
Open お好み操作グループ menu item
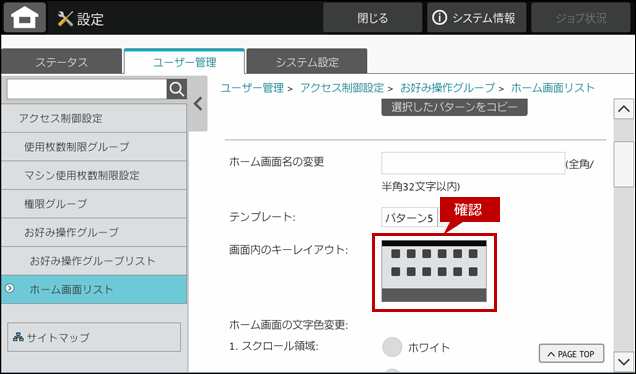(94, 232)
